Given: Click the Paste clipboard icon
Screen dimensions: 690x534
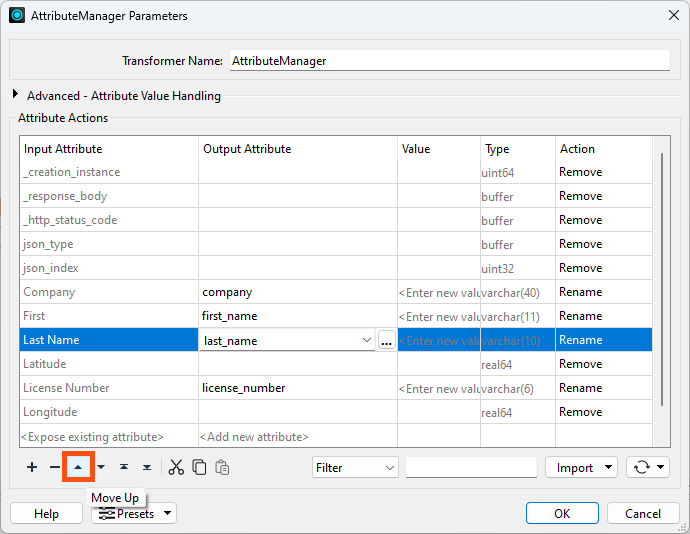Looking at the screenshot, I should pyautogui.click(x=222, y=467).
